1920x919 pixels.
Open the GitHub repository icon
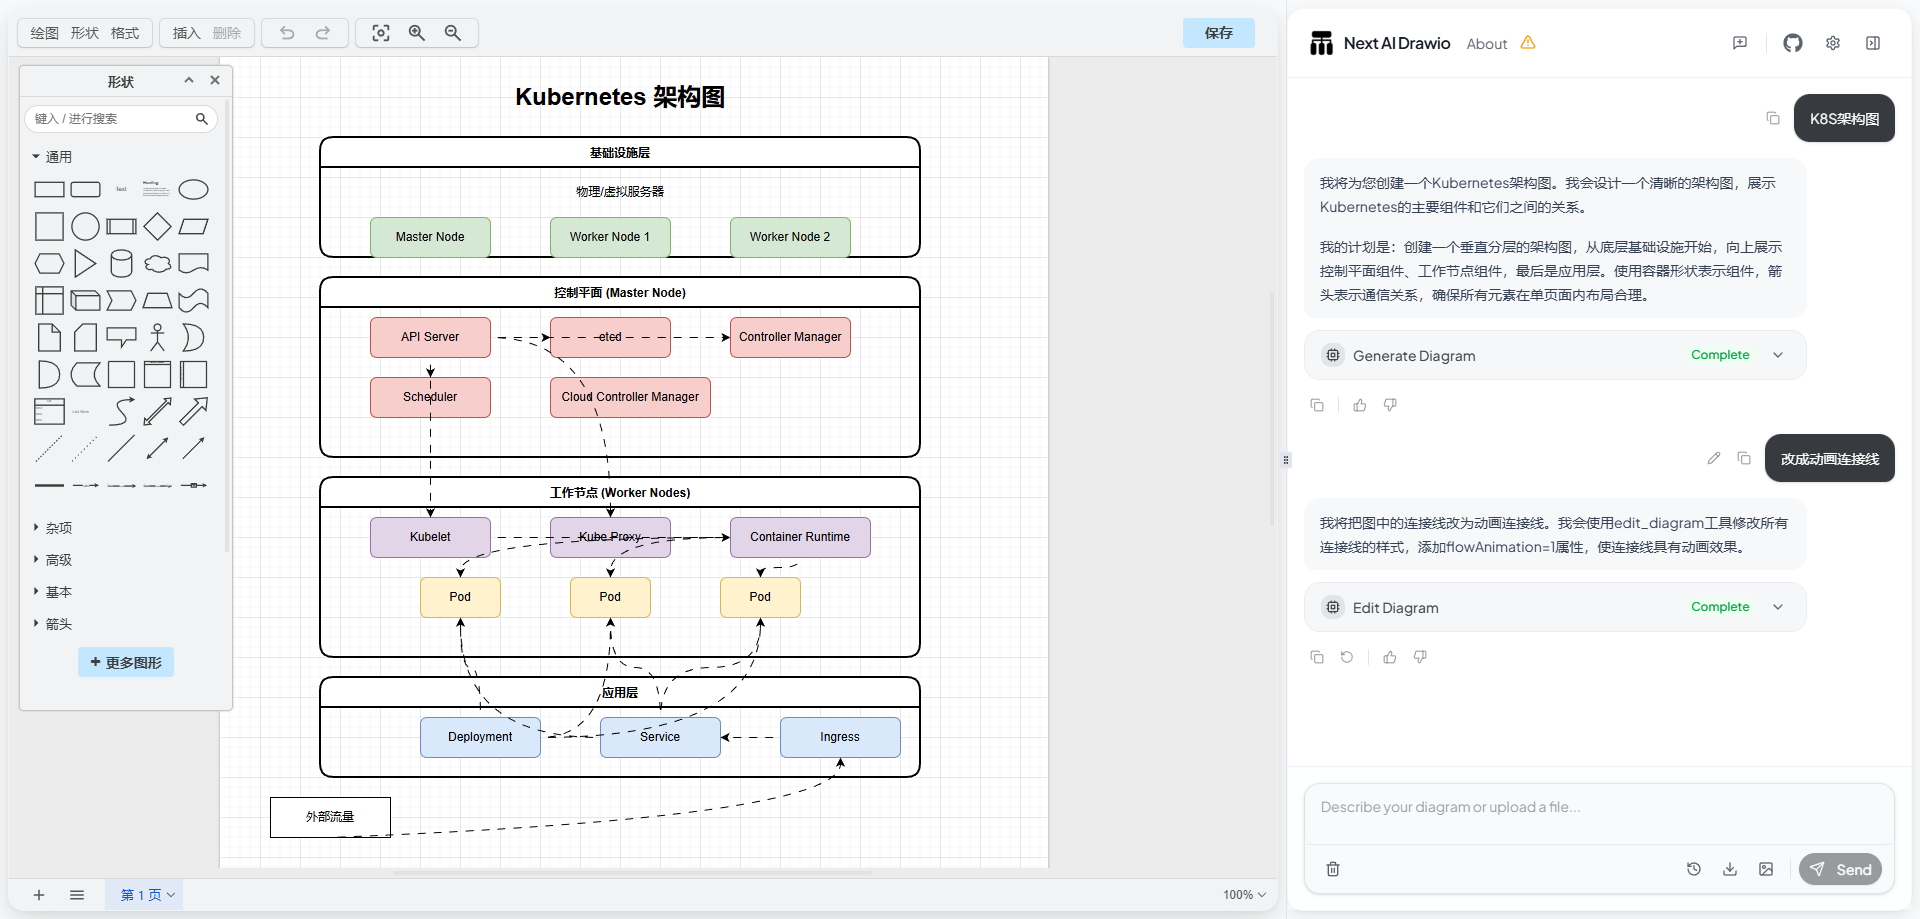coord(1792,43)
